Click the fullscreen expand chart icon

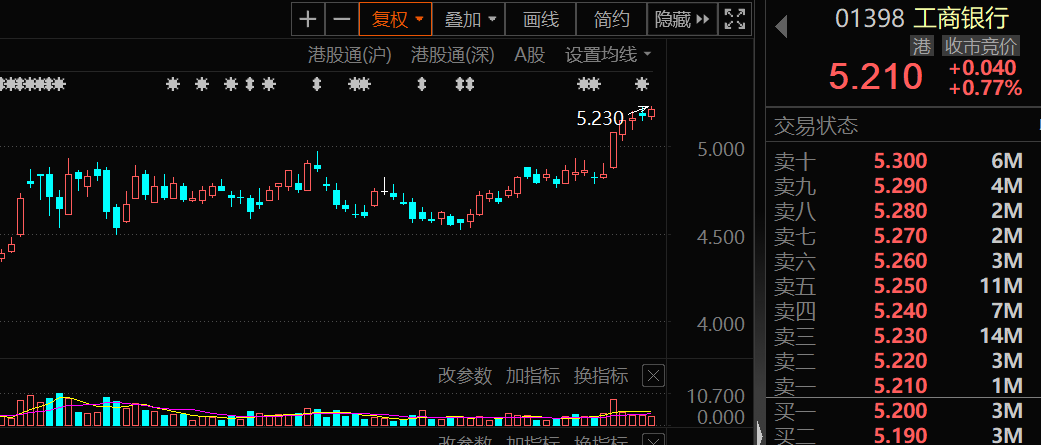point(735,18)
